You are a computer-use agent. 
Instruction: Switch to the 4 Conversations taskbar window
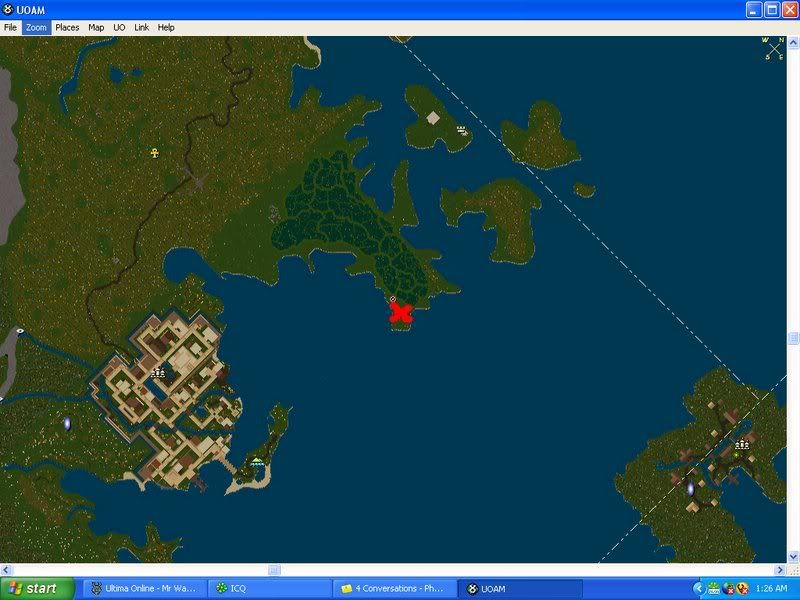coord(395,589)
